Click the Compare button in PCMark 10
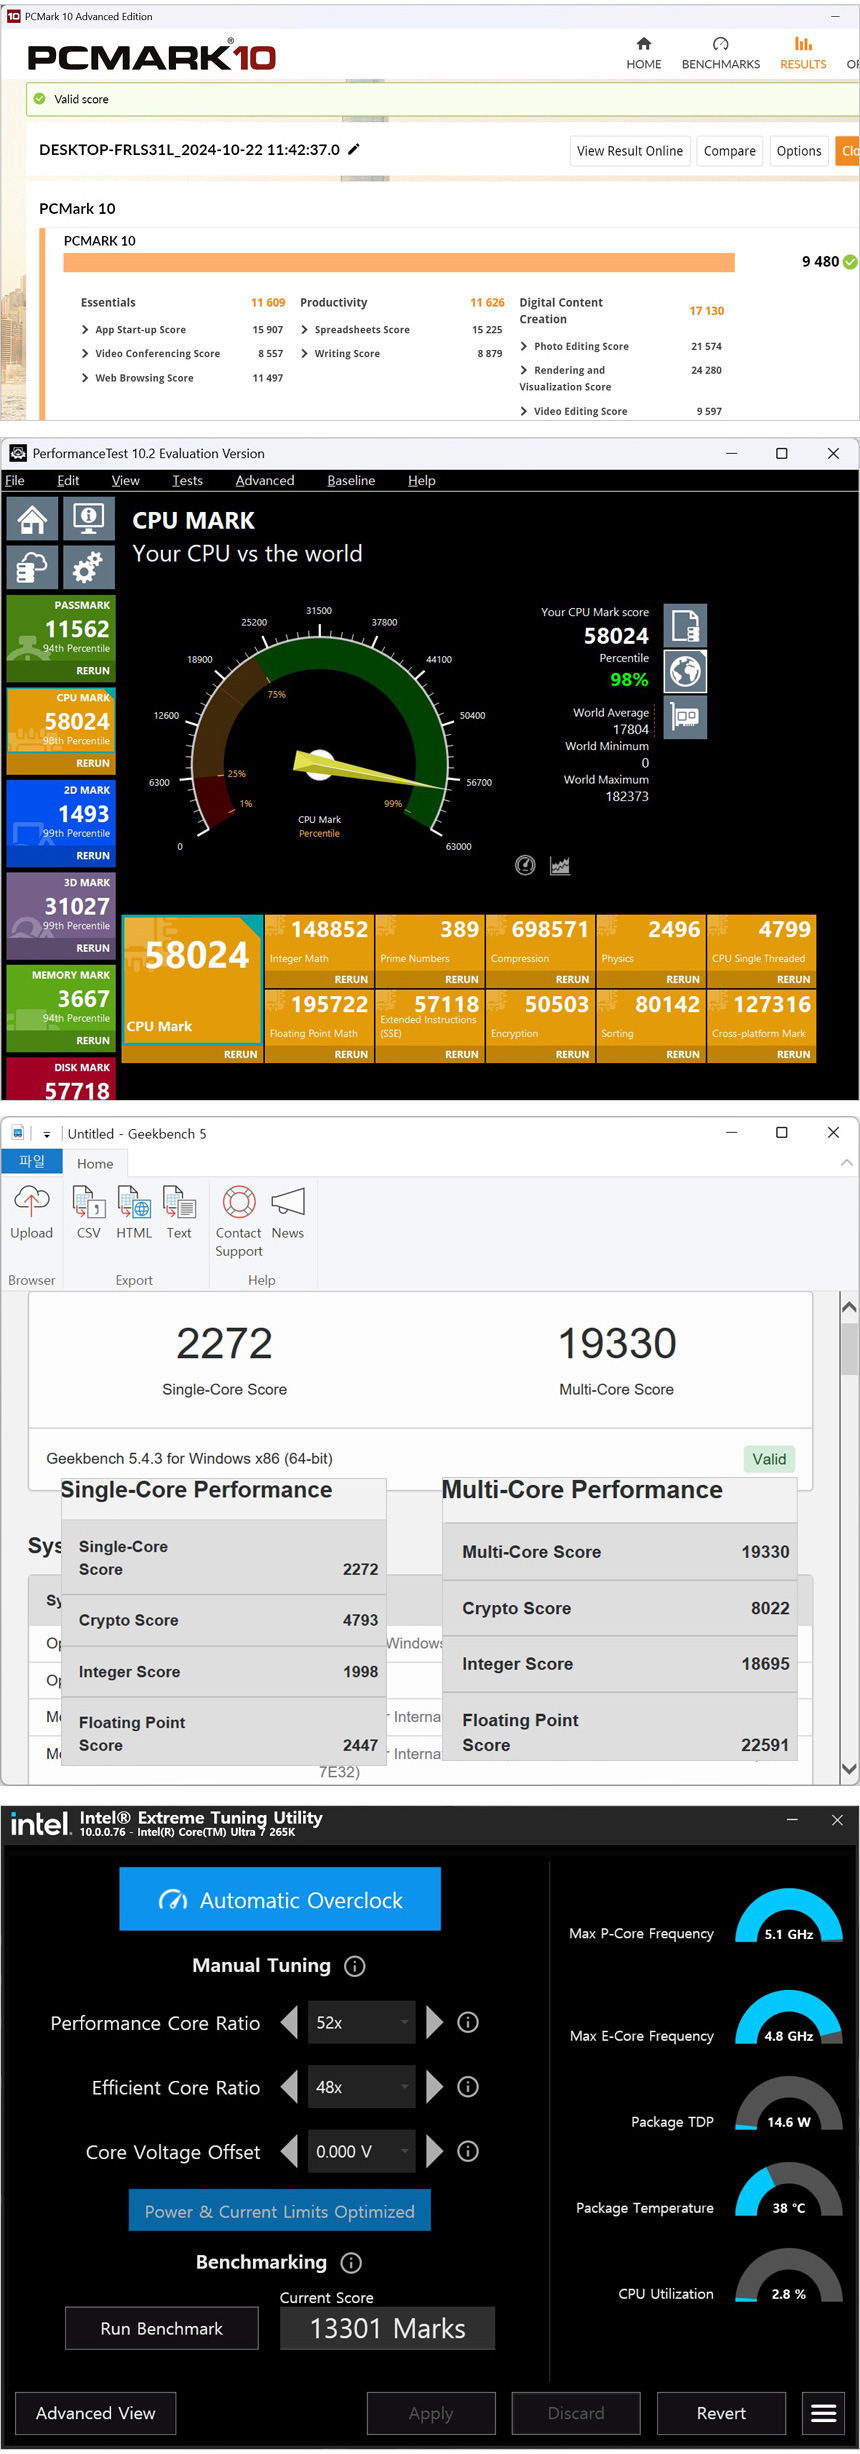 tap(730, 151)
